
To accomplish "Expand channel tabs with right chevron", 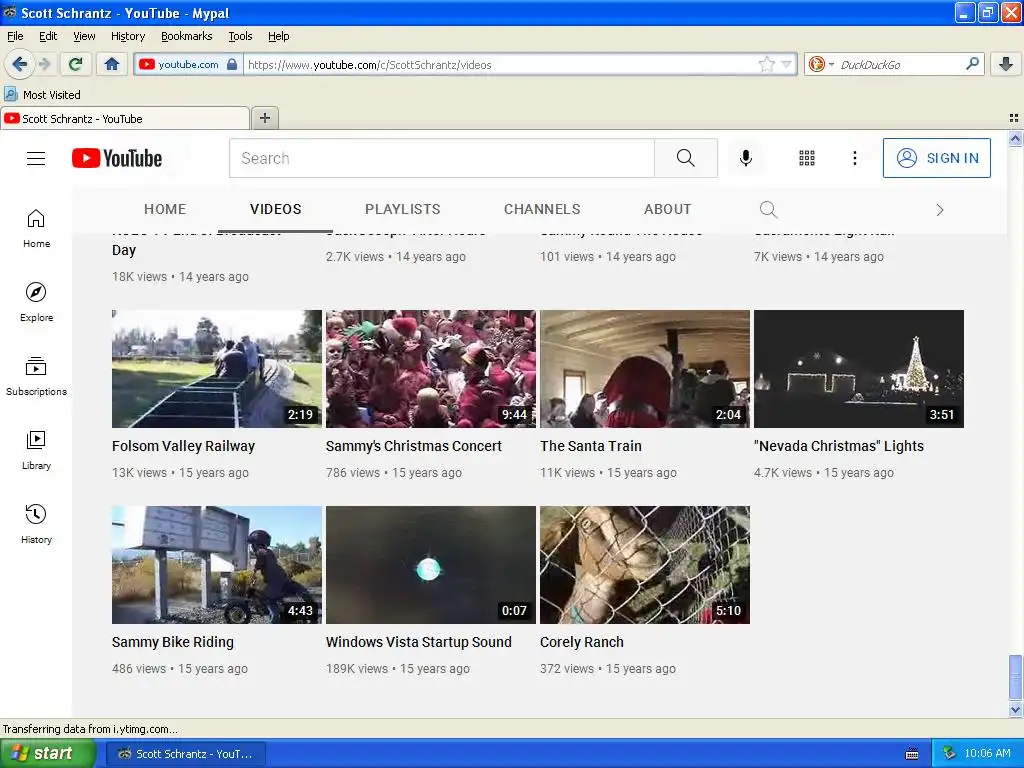I will coord(940,210).
